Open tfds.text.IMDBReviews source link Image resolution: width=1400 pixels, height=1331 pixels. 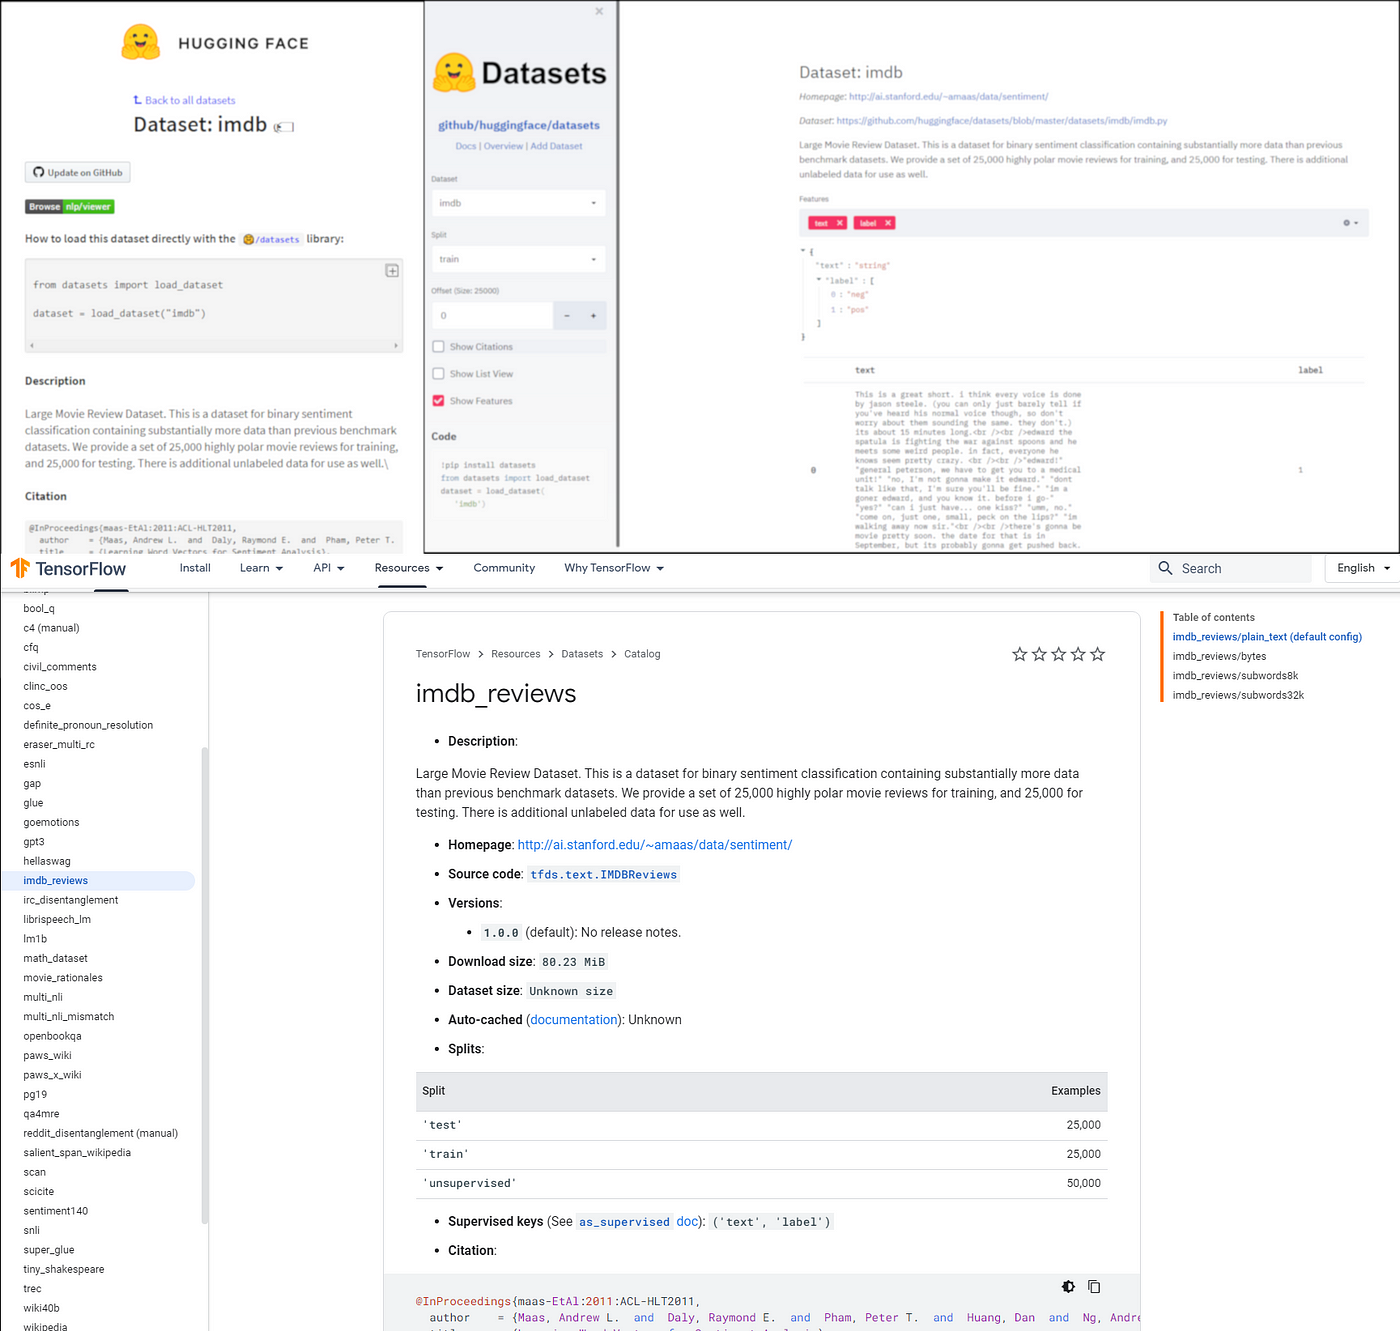click(603, 874)
